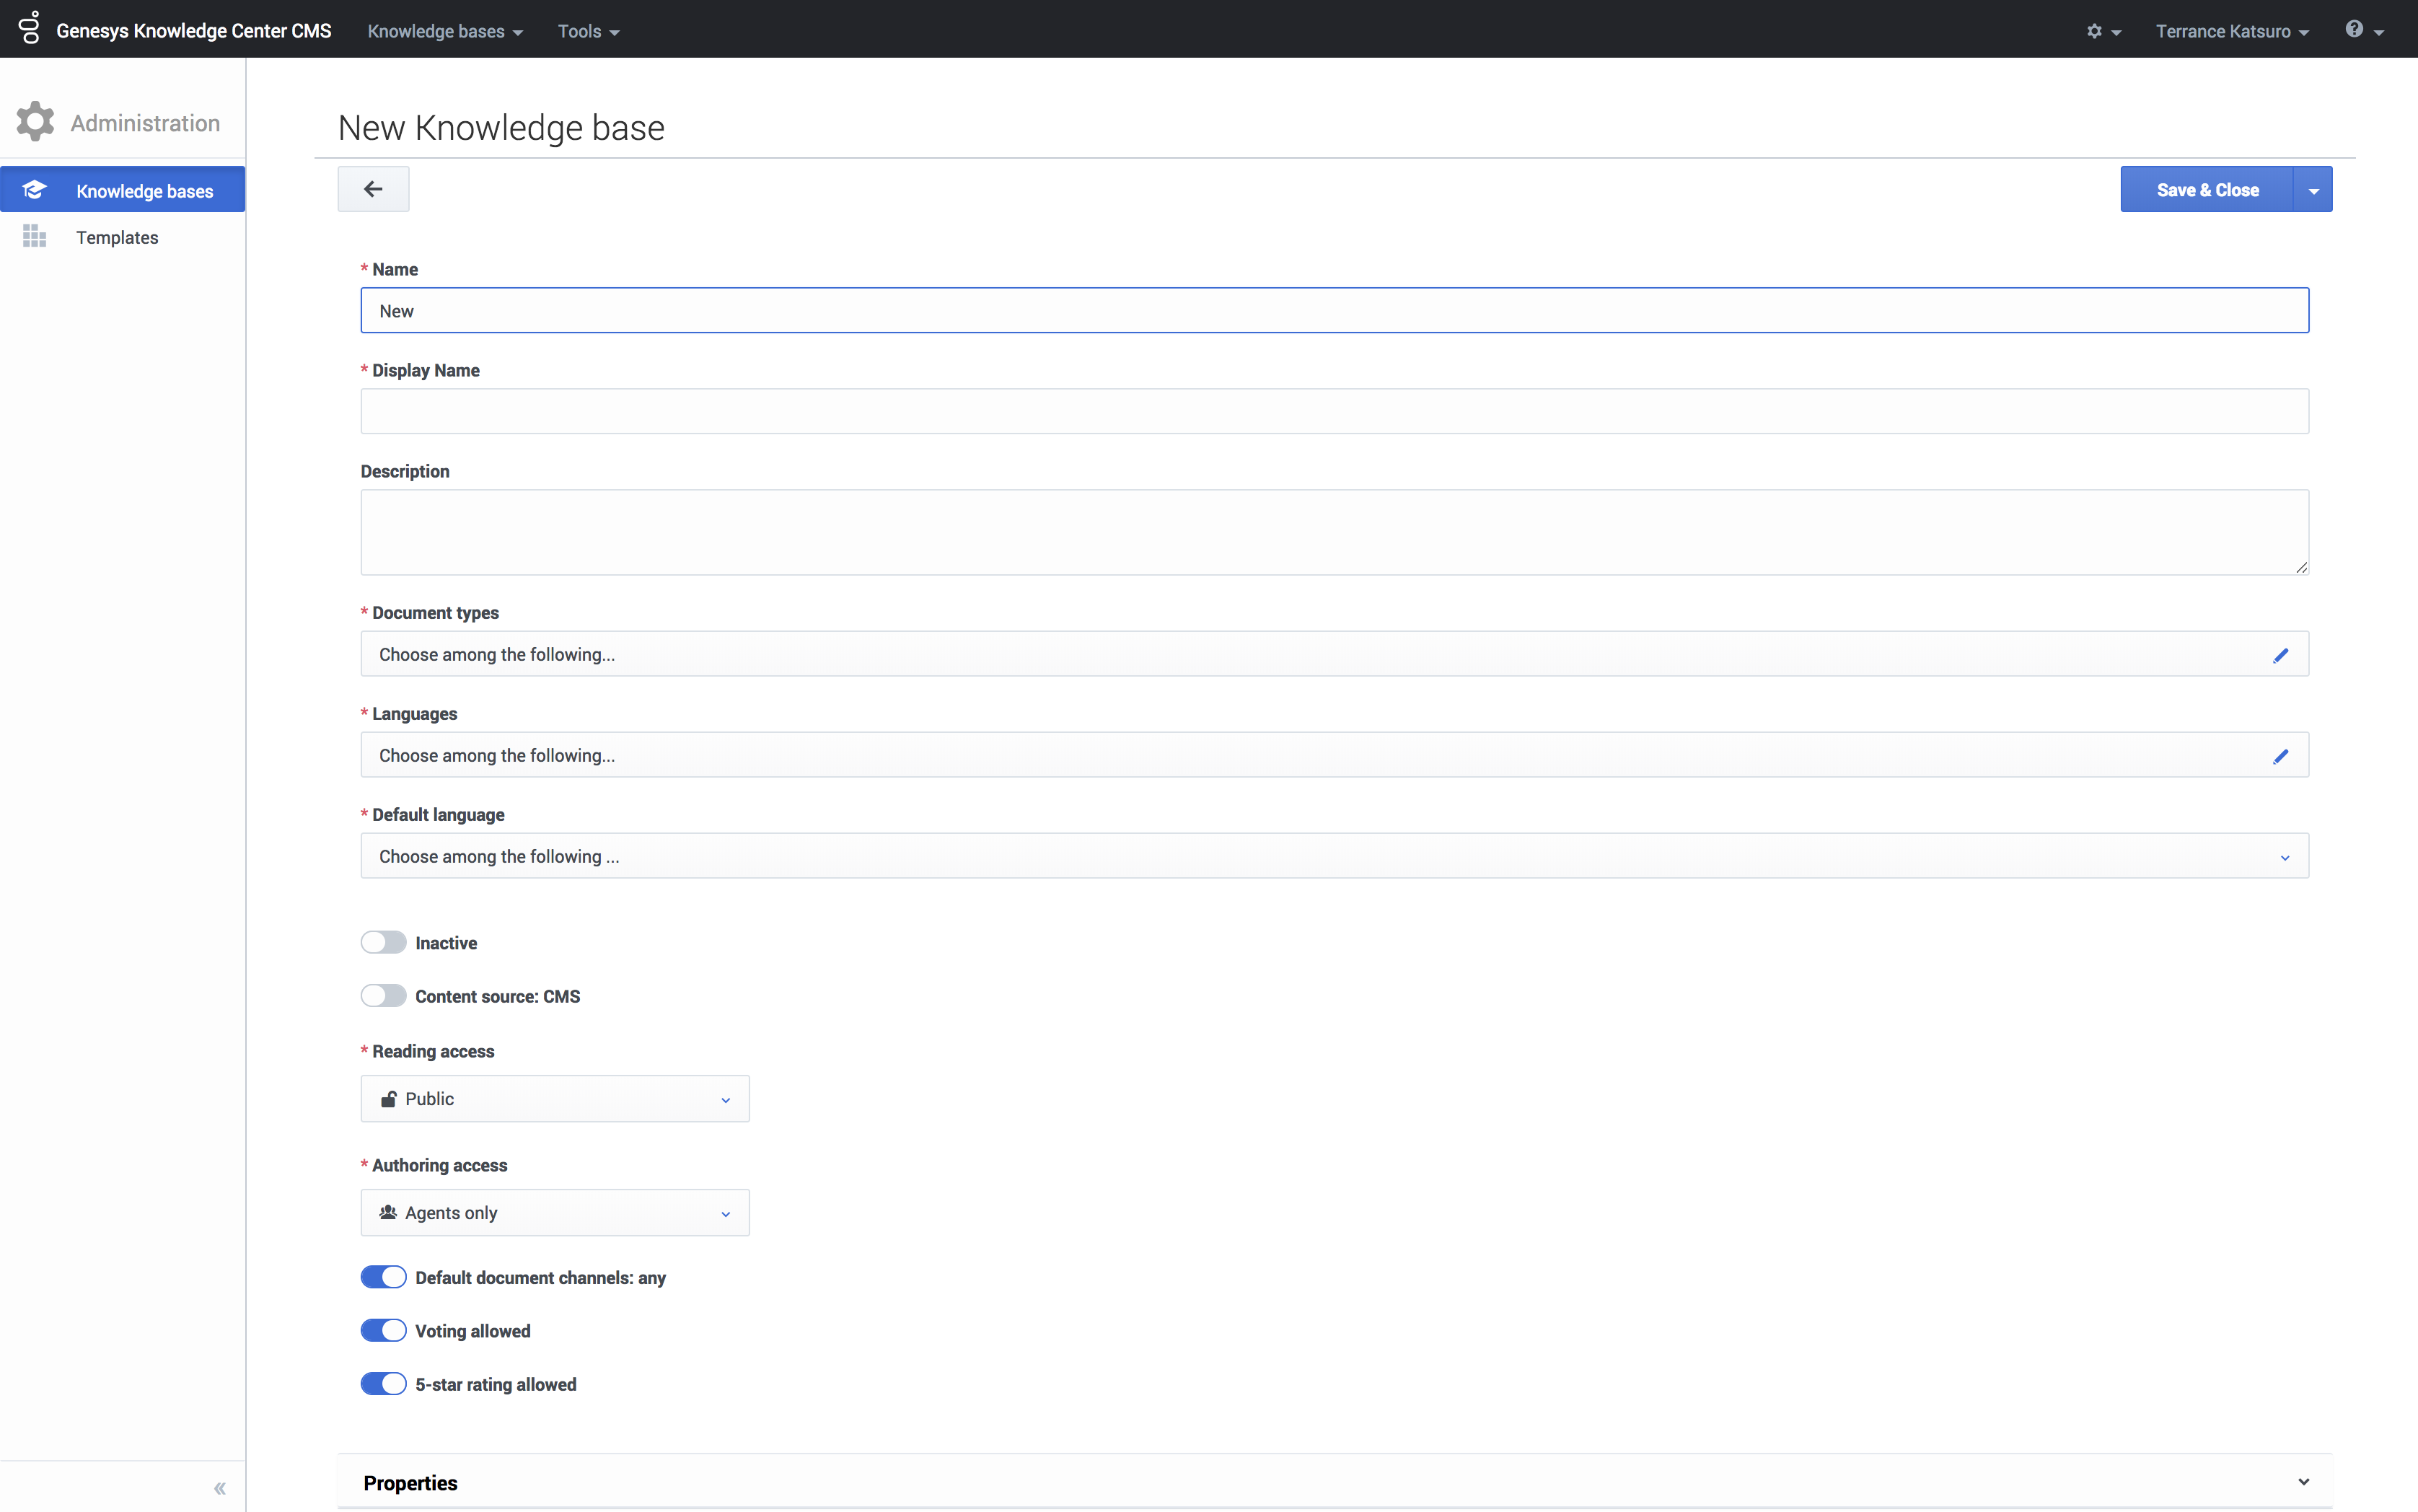Turn off 5-star rating allowed
Viewport: 2418px width, 1512px height.
pos(383,1384)
